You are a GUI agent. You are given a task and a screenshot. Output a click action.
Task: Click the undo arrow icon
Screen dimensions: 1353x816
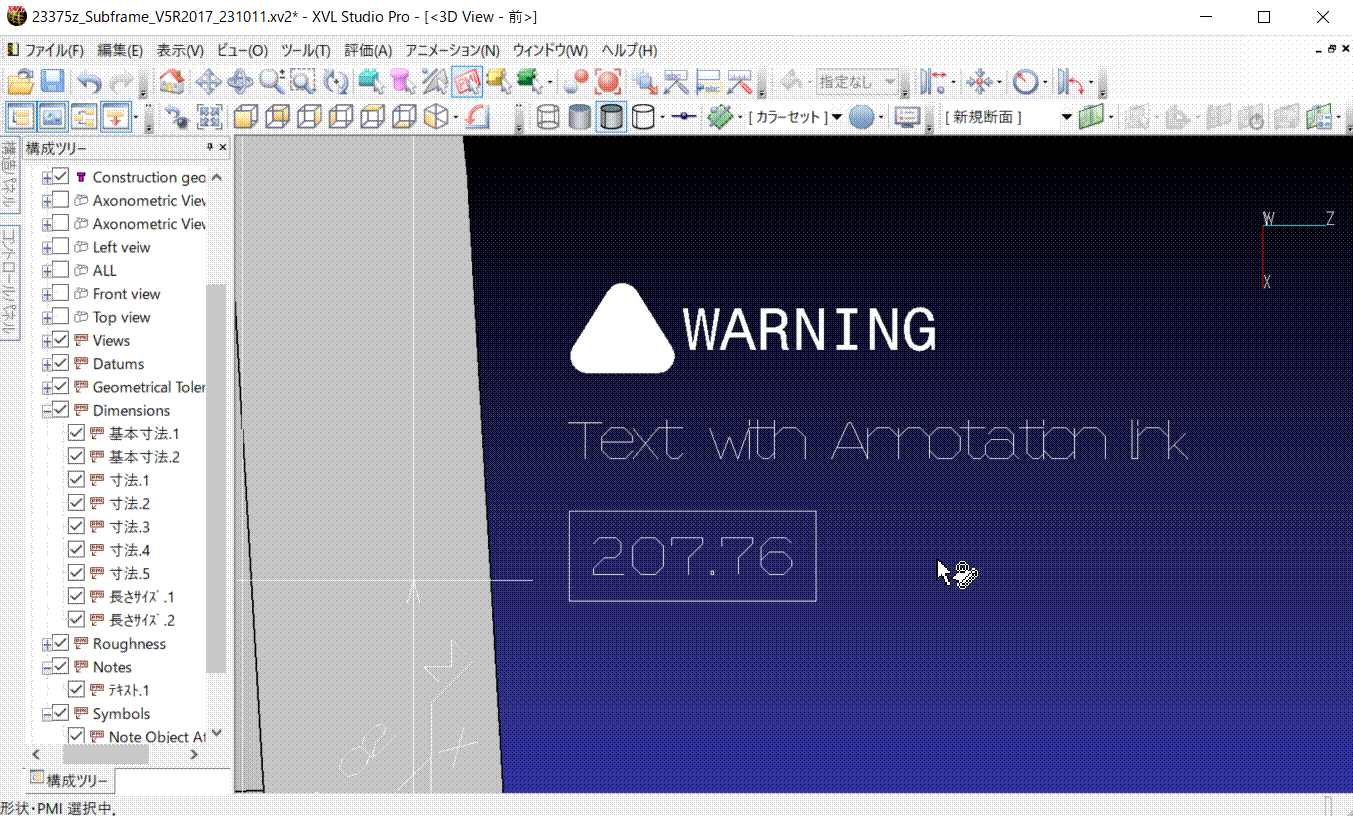click(90, 82)
